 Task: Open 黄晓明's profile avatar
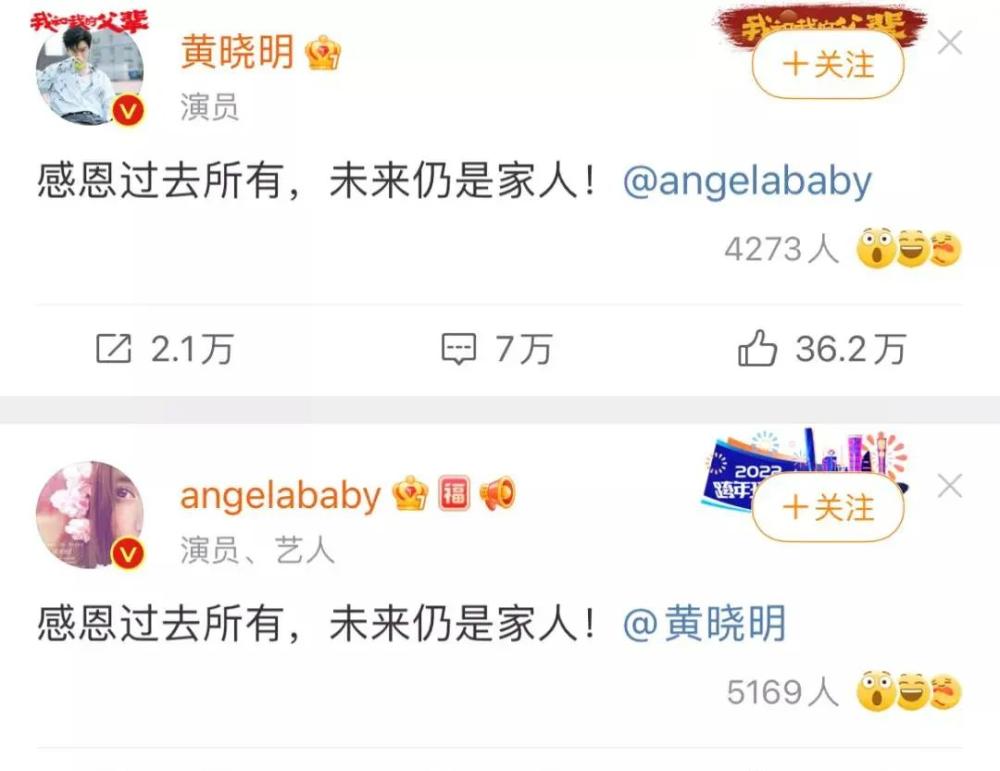(x=90, y=72)
